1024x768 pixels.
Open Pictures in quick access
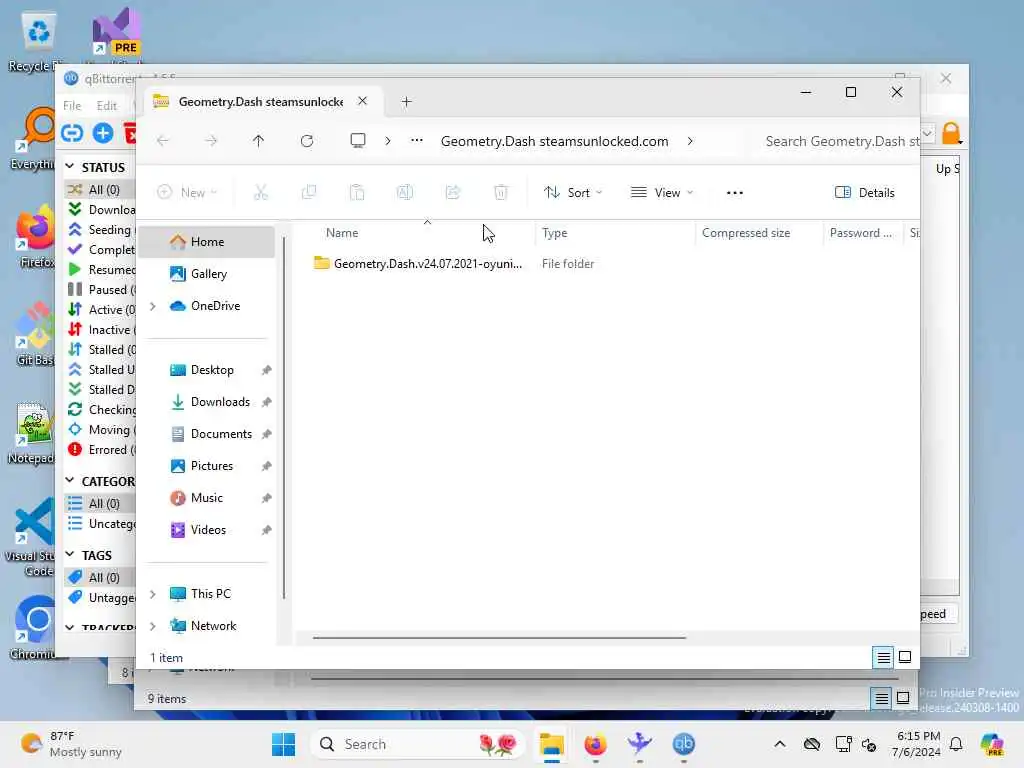[x=208, y=466]
